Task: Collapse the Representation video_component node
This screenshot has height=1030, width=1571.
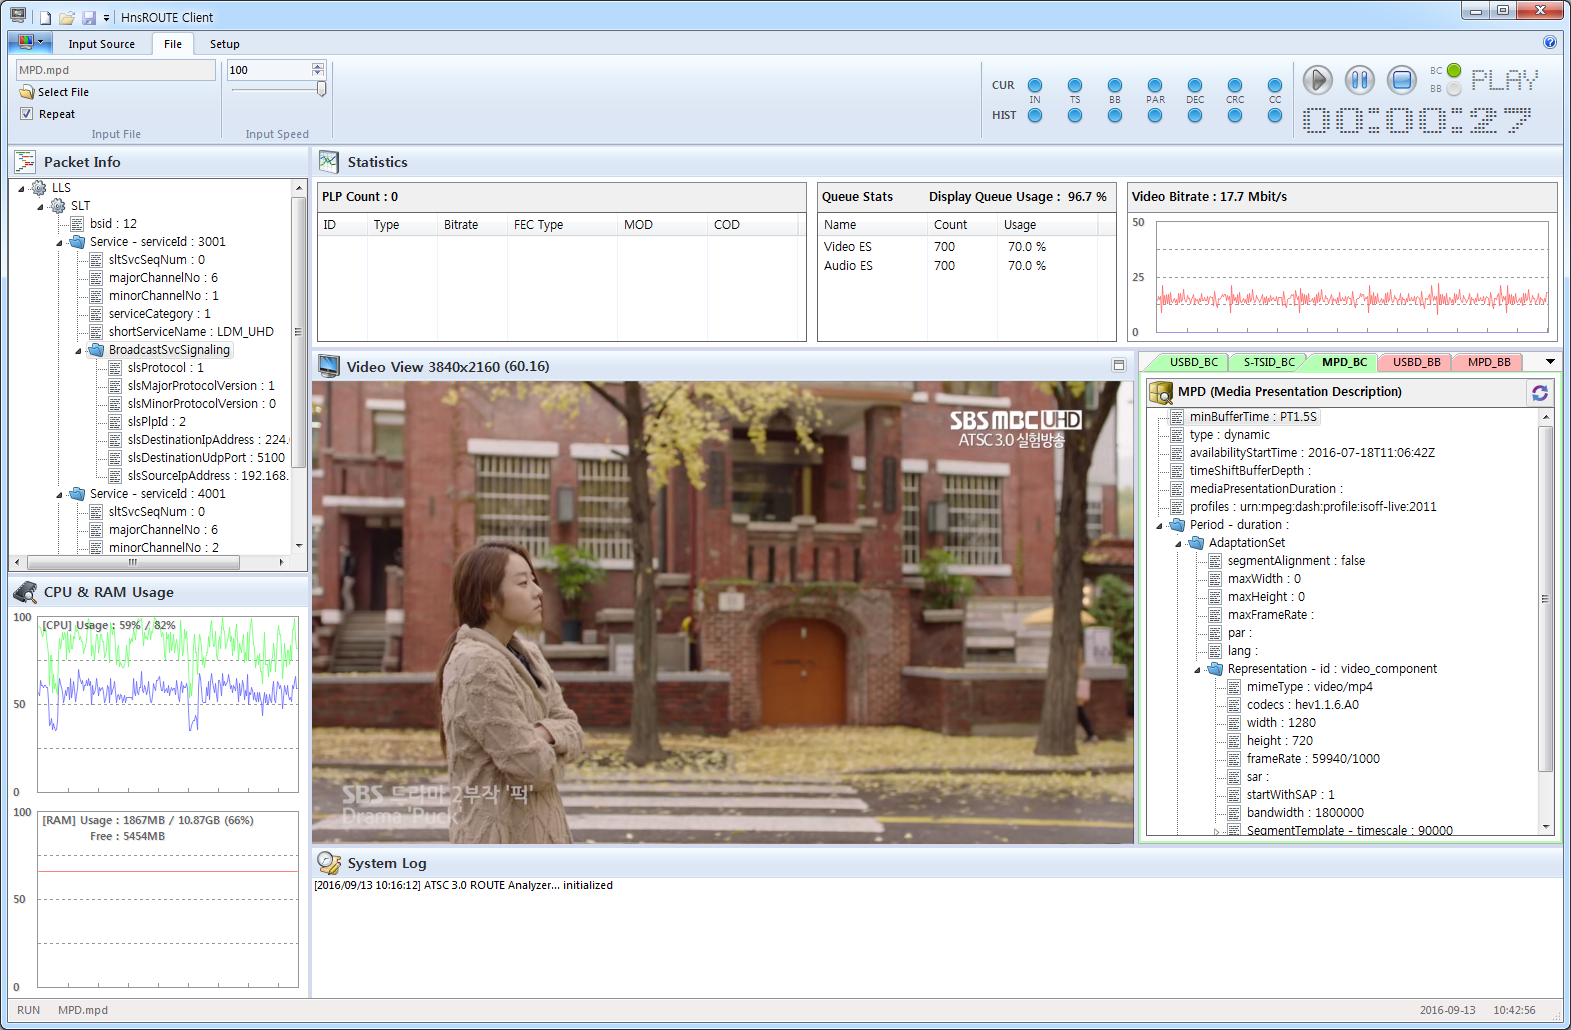Action: pyautogui.click(x=1198, y=670)
